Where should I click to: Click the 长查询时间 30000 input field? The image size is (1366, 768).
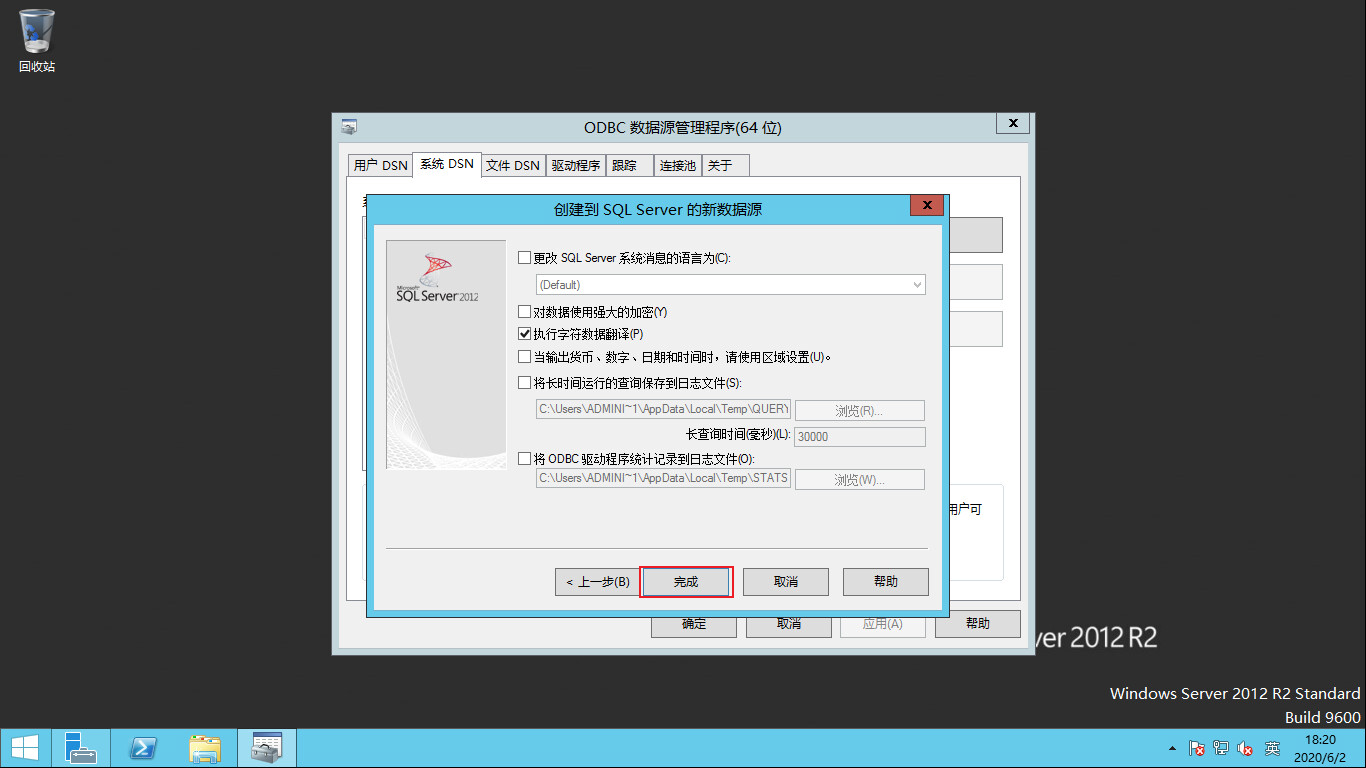coord(858,436)
